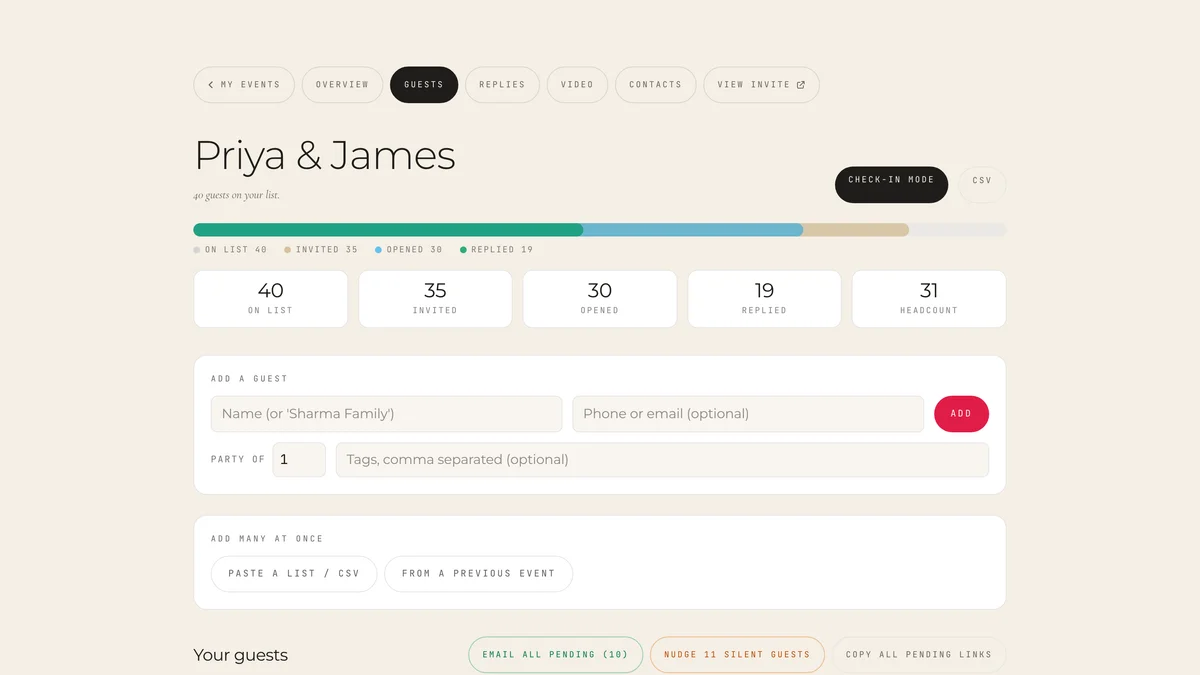Image resolution: width=1200 pixels, height=675 pixels.
Task: Select the Guests tab
Action: pyautogui.click(x=424, y=85)
